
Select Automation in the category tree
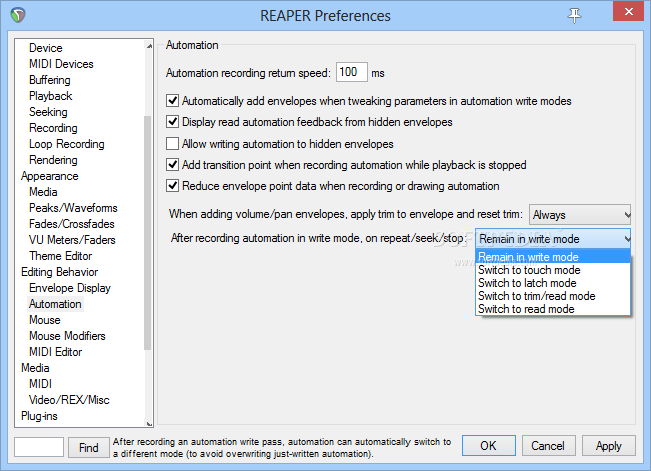point(55,304)
